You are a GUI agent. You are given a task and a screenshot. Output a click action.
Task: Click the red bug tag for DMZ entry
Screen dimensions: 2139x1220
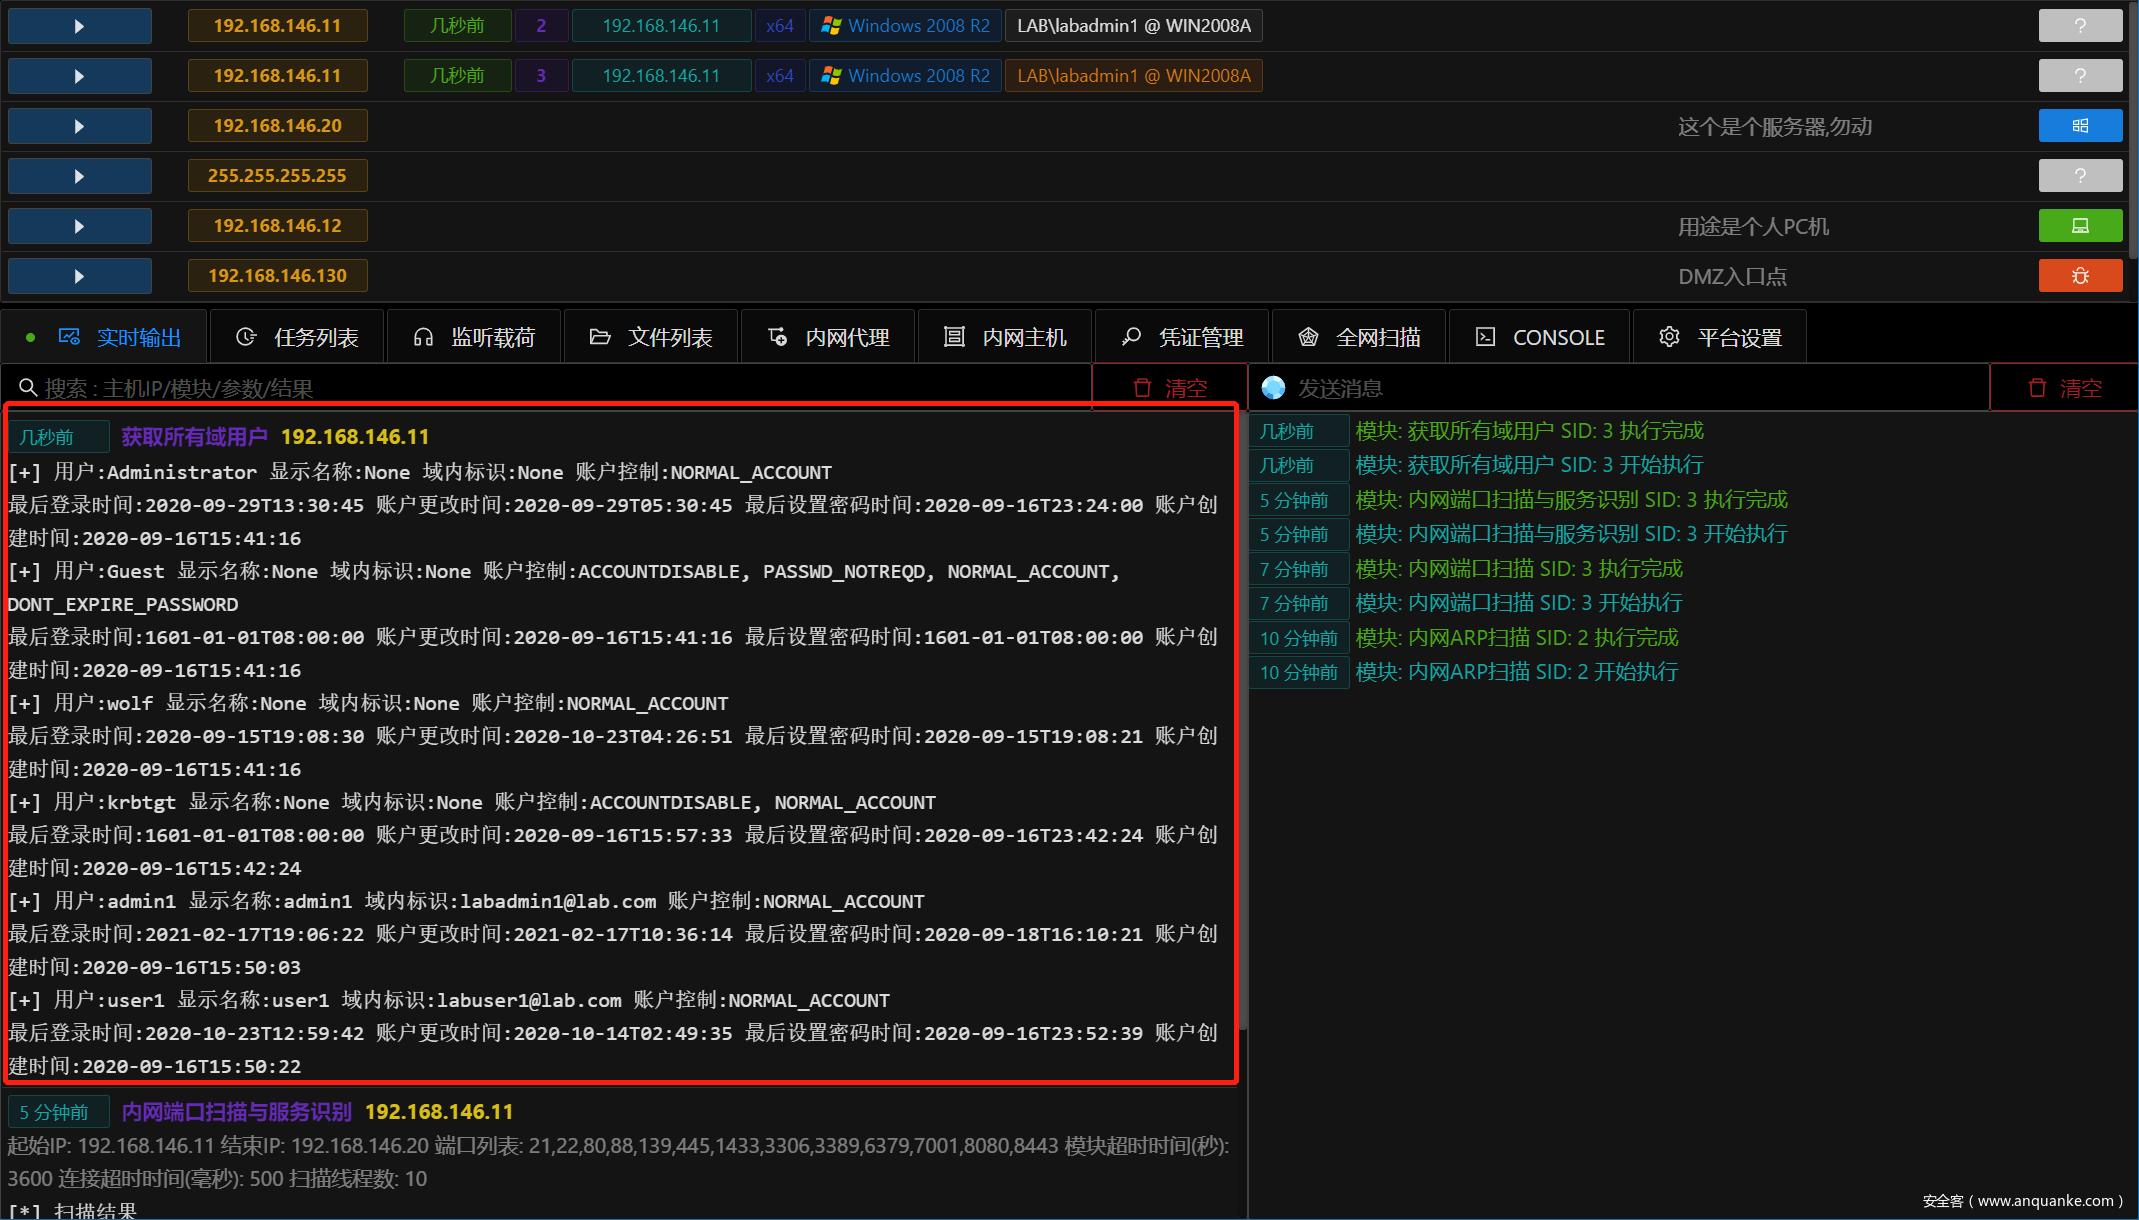(2080, 276)
